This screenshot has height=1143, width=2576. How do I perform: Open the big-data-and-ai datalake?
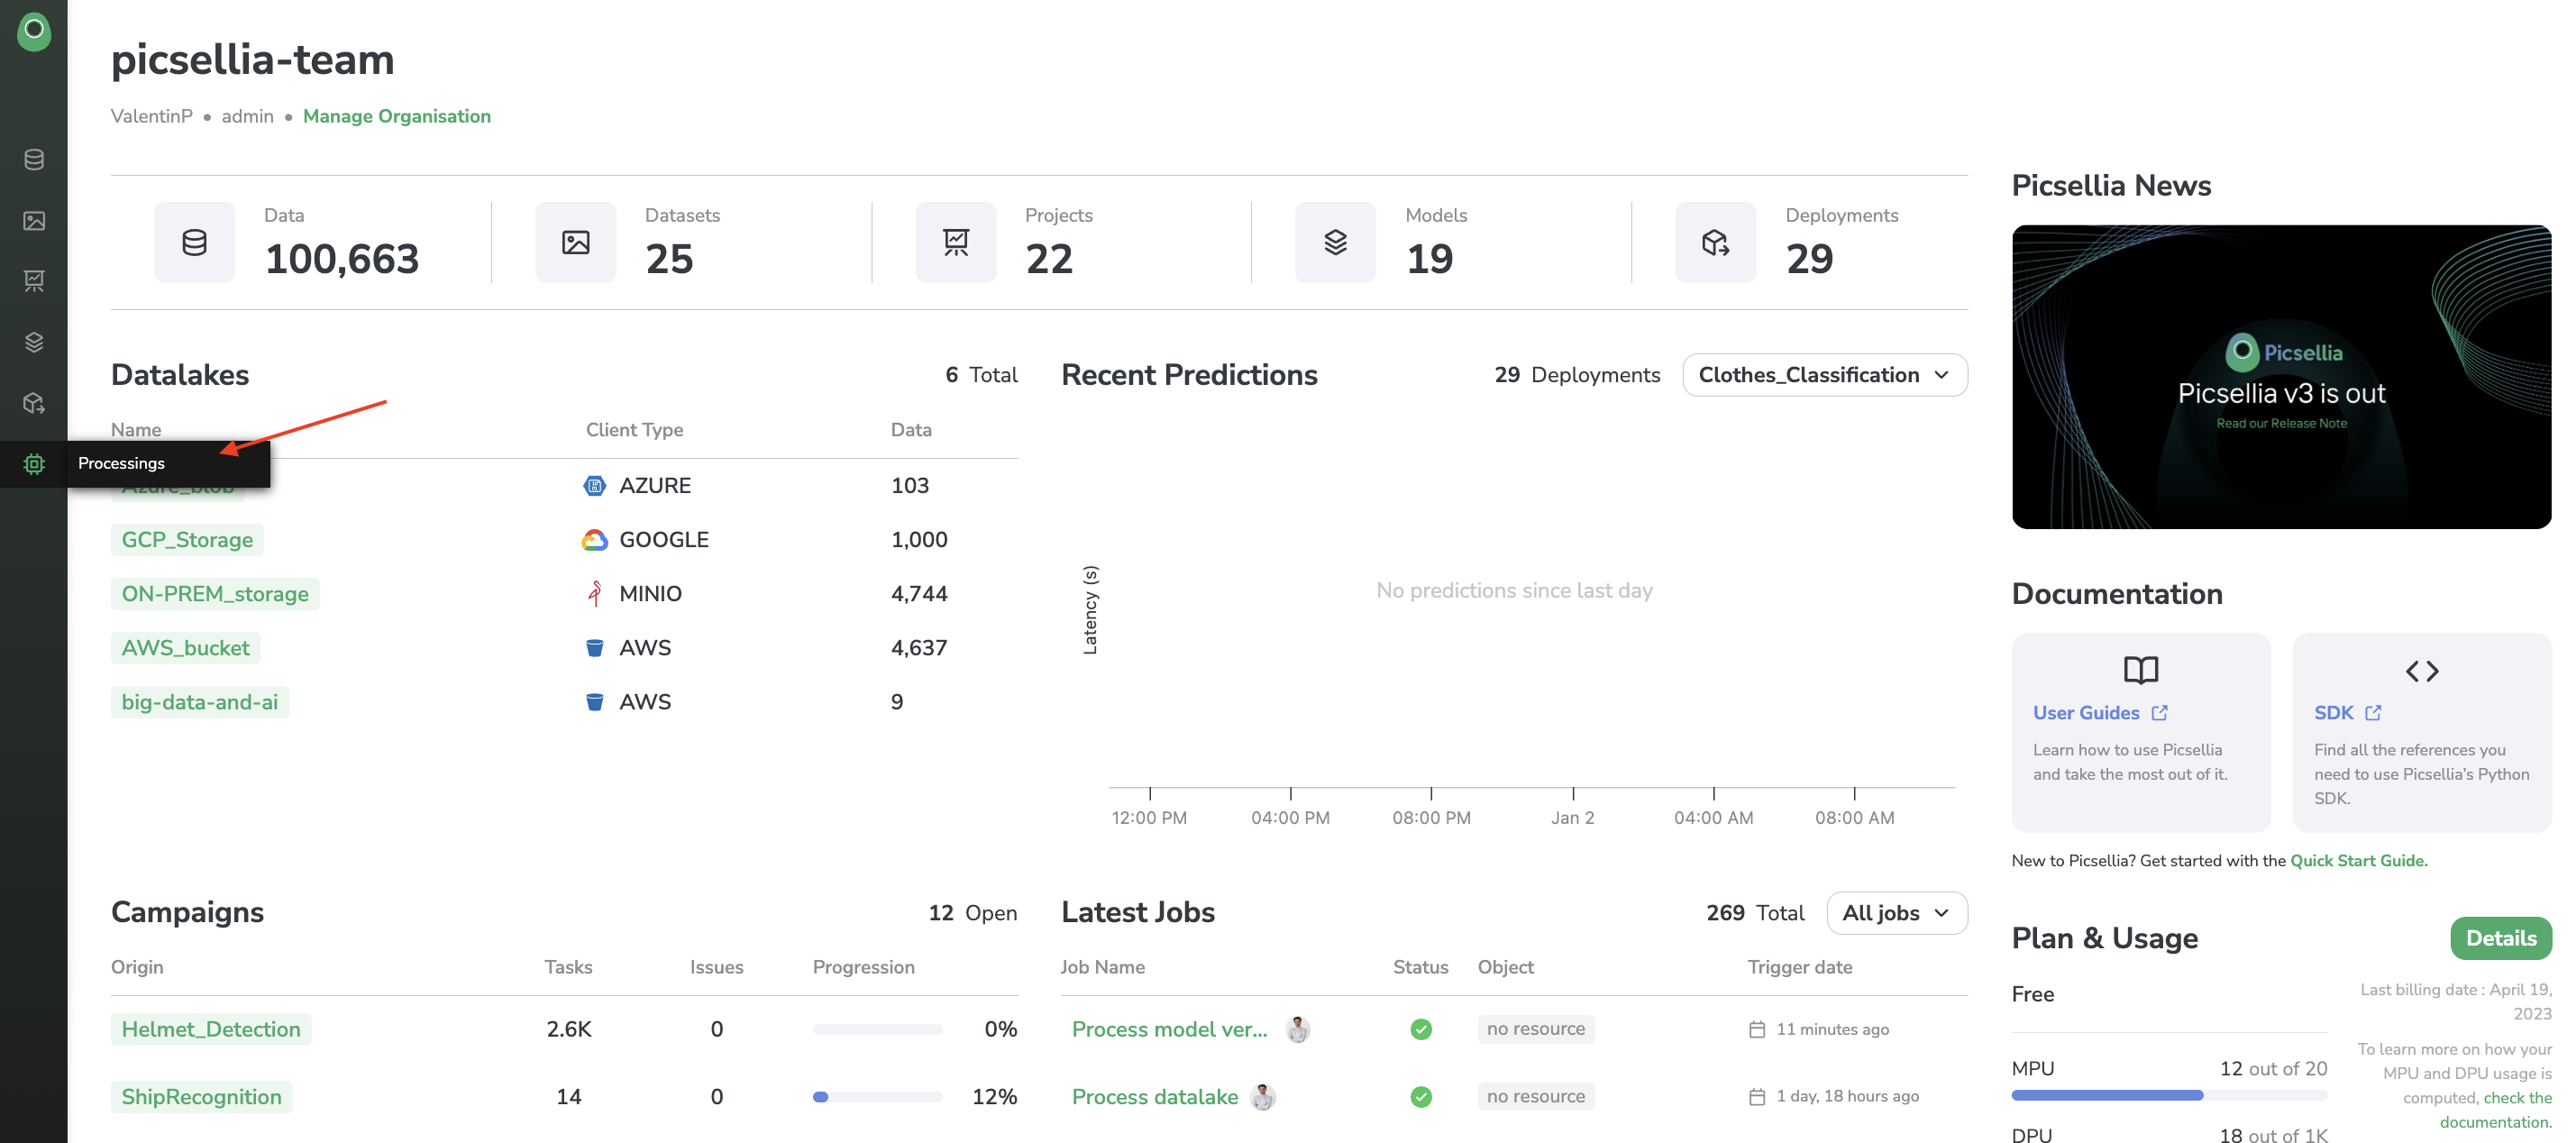pos(200,702)
